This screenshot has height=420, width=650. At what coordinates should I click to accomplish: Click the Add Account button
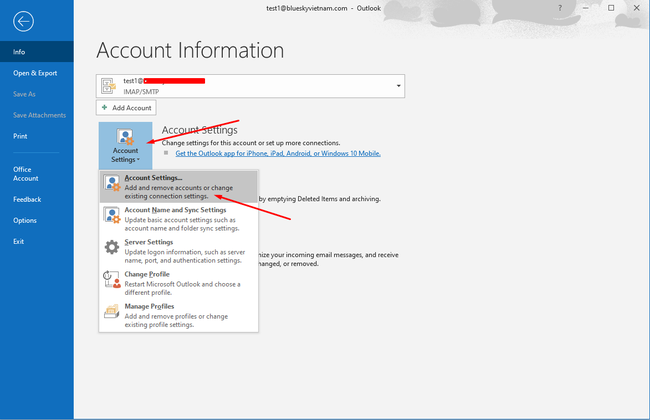(126, 108)
